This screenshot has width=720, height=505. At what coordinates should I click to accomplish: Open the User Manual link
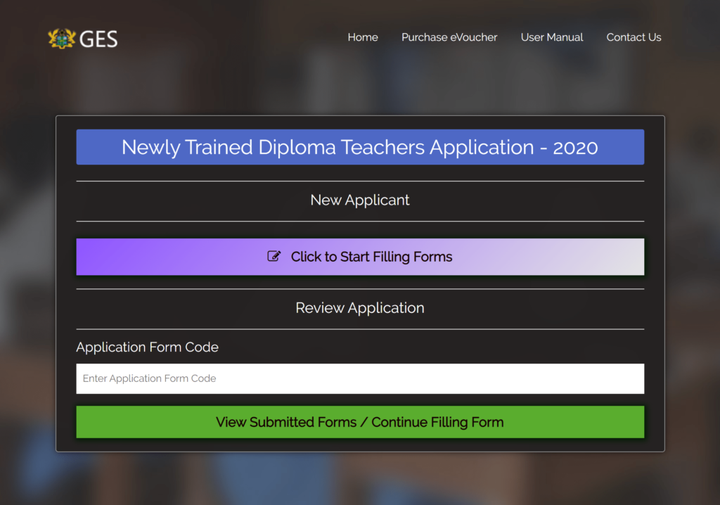tap(551, 37)
